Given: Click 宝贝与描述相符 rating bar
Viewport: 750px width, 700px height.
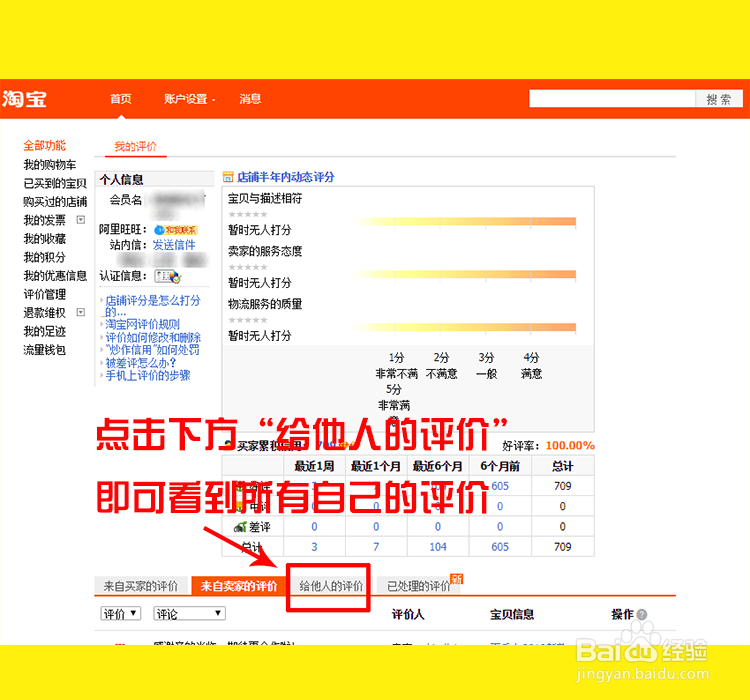Looking at the screenshot, I should pyautogui.click(x=464, y=222).
